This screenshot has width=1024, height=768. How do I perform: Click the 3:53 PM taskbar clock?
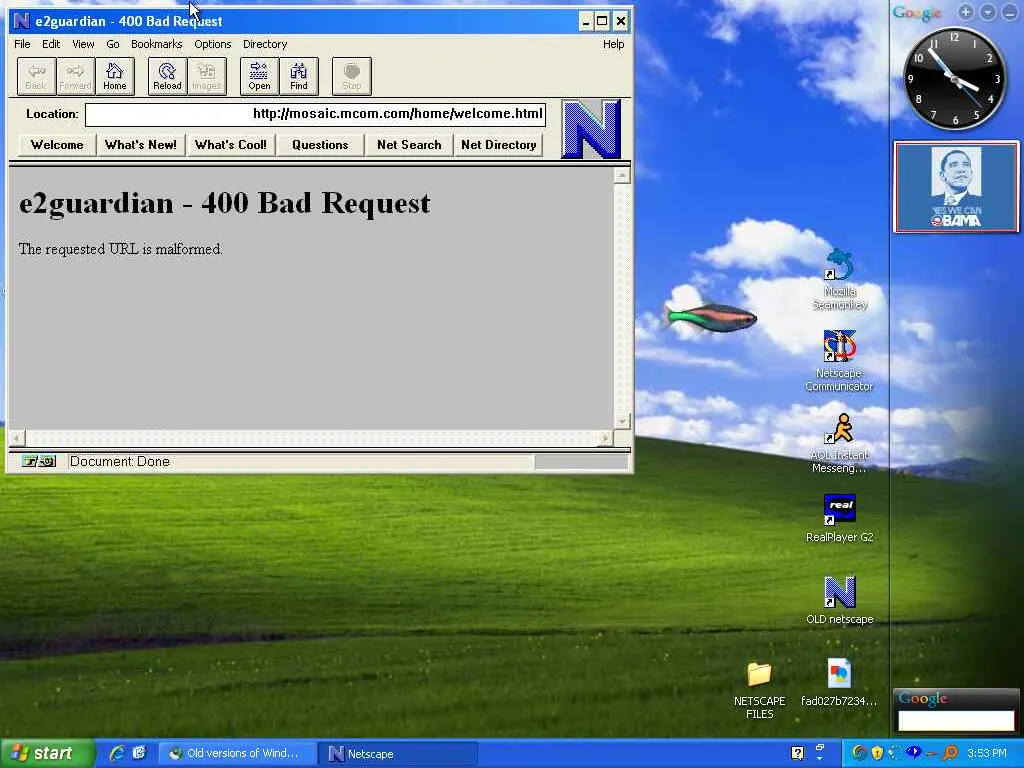click(x=987, y=753)
